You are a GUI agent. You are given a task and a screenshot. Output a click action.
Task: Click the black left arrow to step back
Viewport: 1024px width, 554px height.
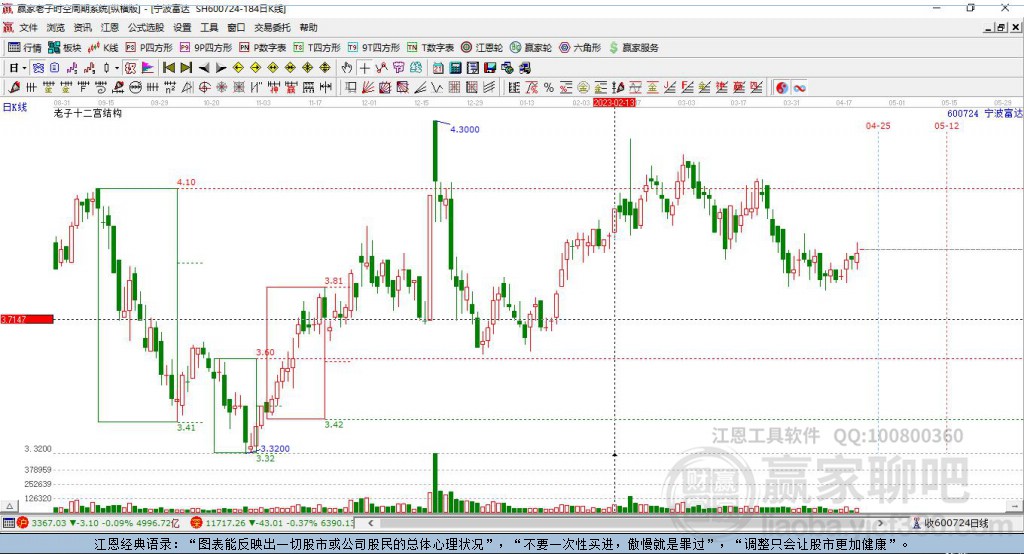click(x=204, y=68)
